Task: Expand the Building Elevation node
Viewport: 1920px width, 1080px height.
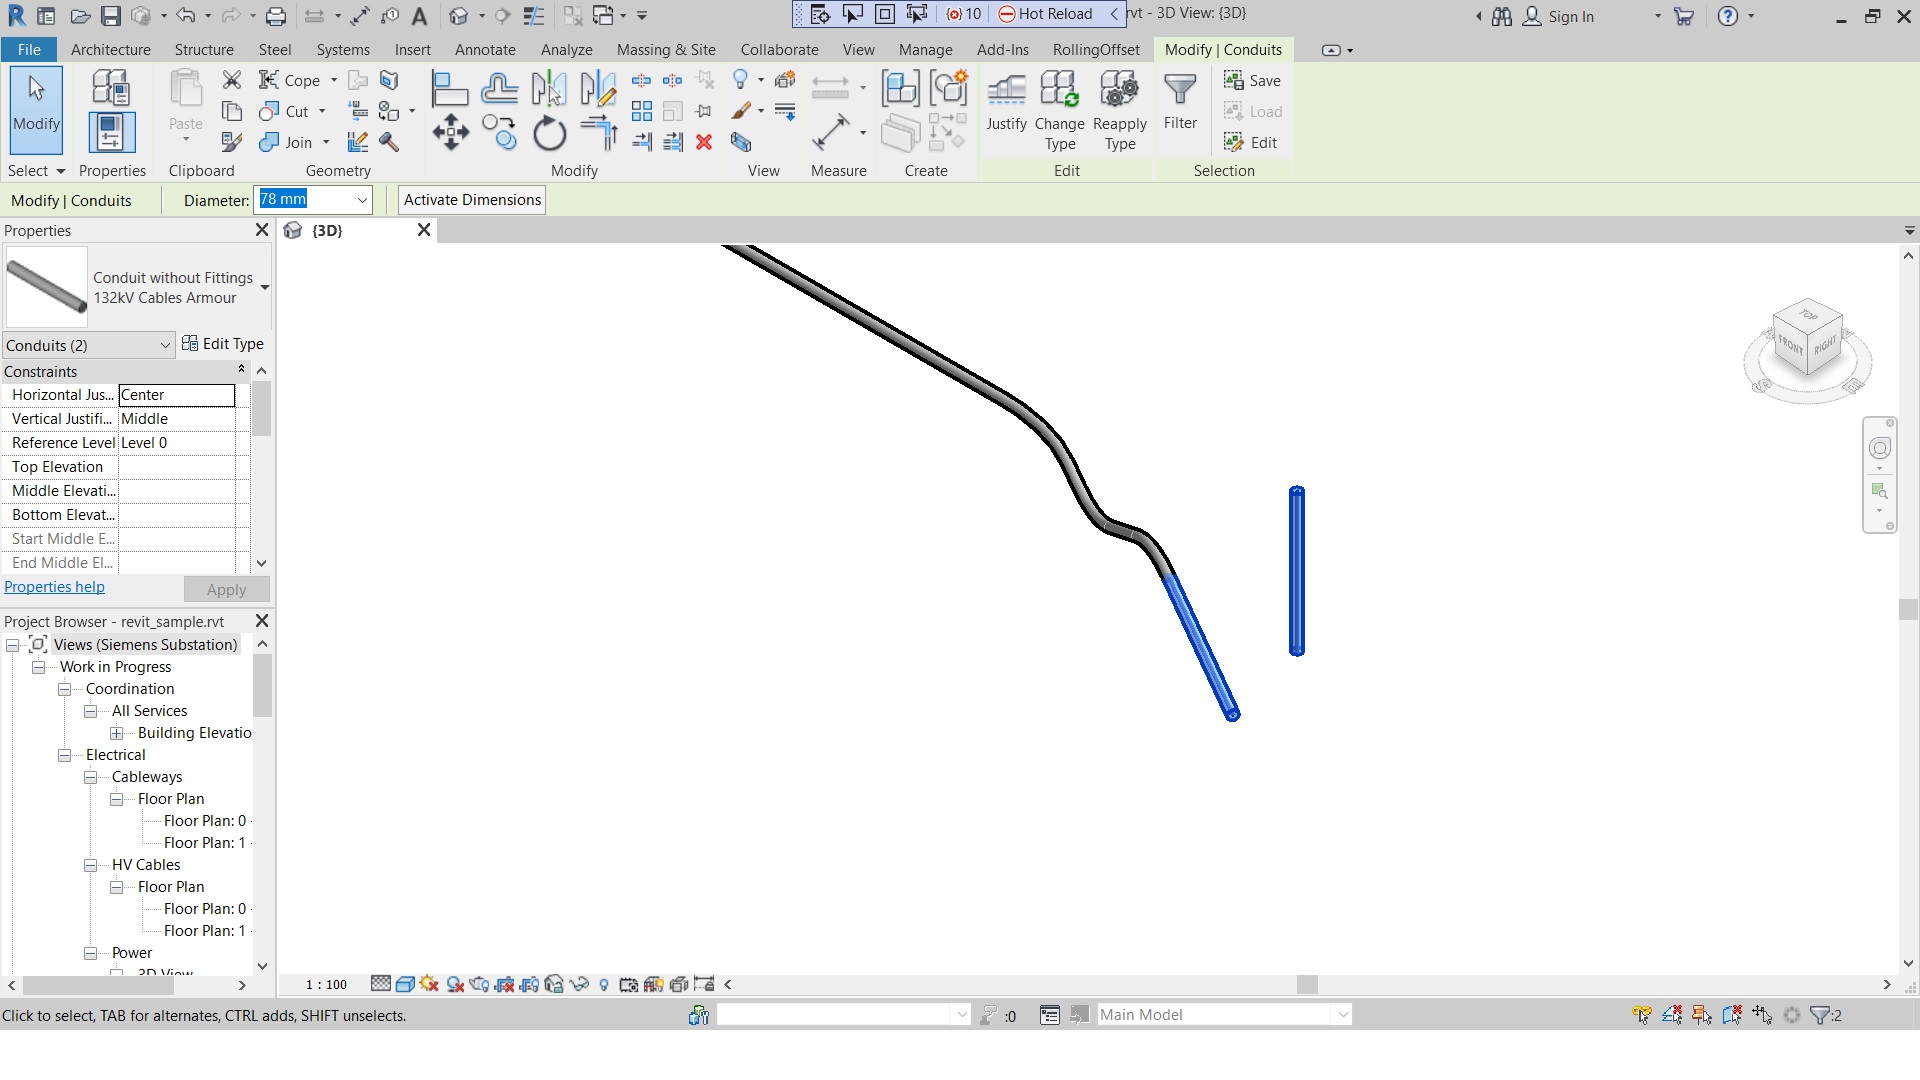Action: click(117, 733)
